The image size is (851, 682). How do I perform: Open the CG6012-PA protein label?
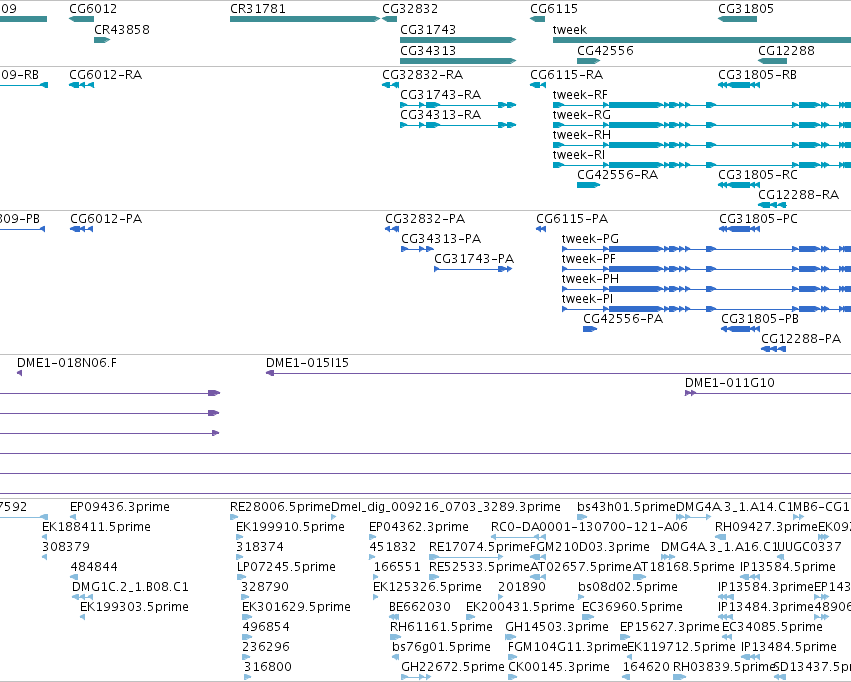(x=106, y=219)
